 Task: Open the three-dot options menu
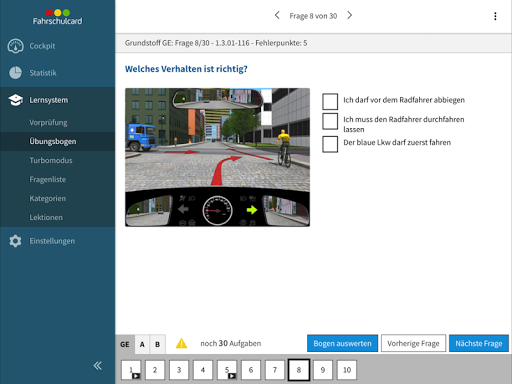tap(495, 16)
